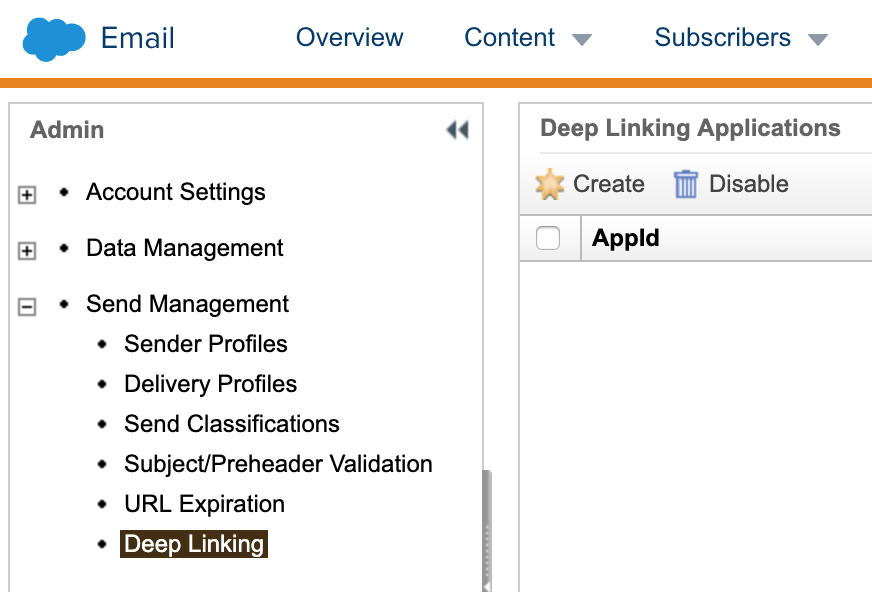Click the Disable button label
The image size is (872, 592).
click(749, 184)
